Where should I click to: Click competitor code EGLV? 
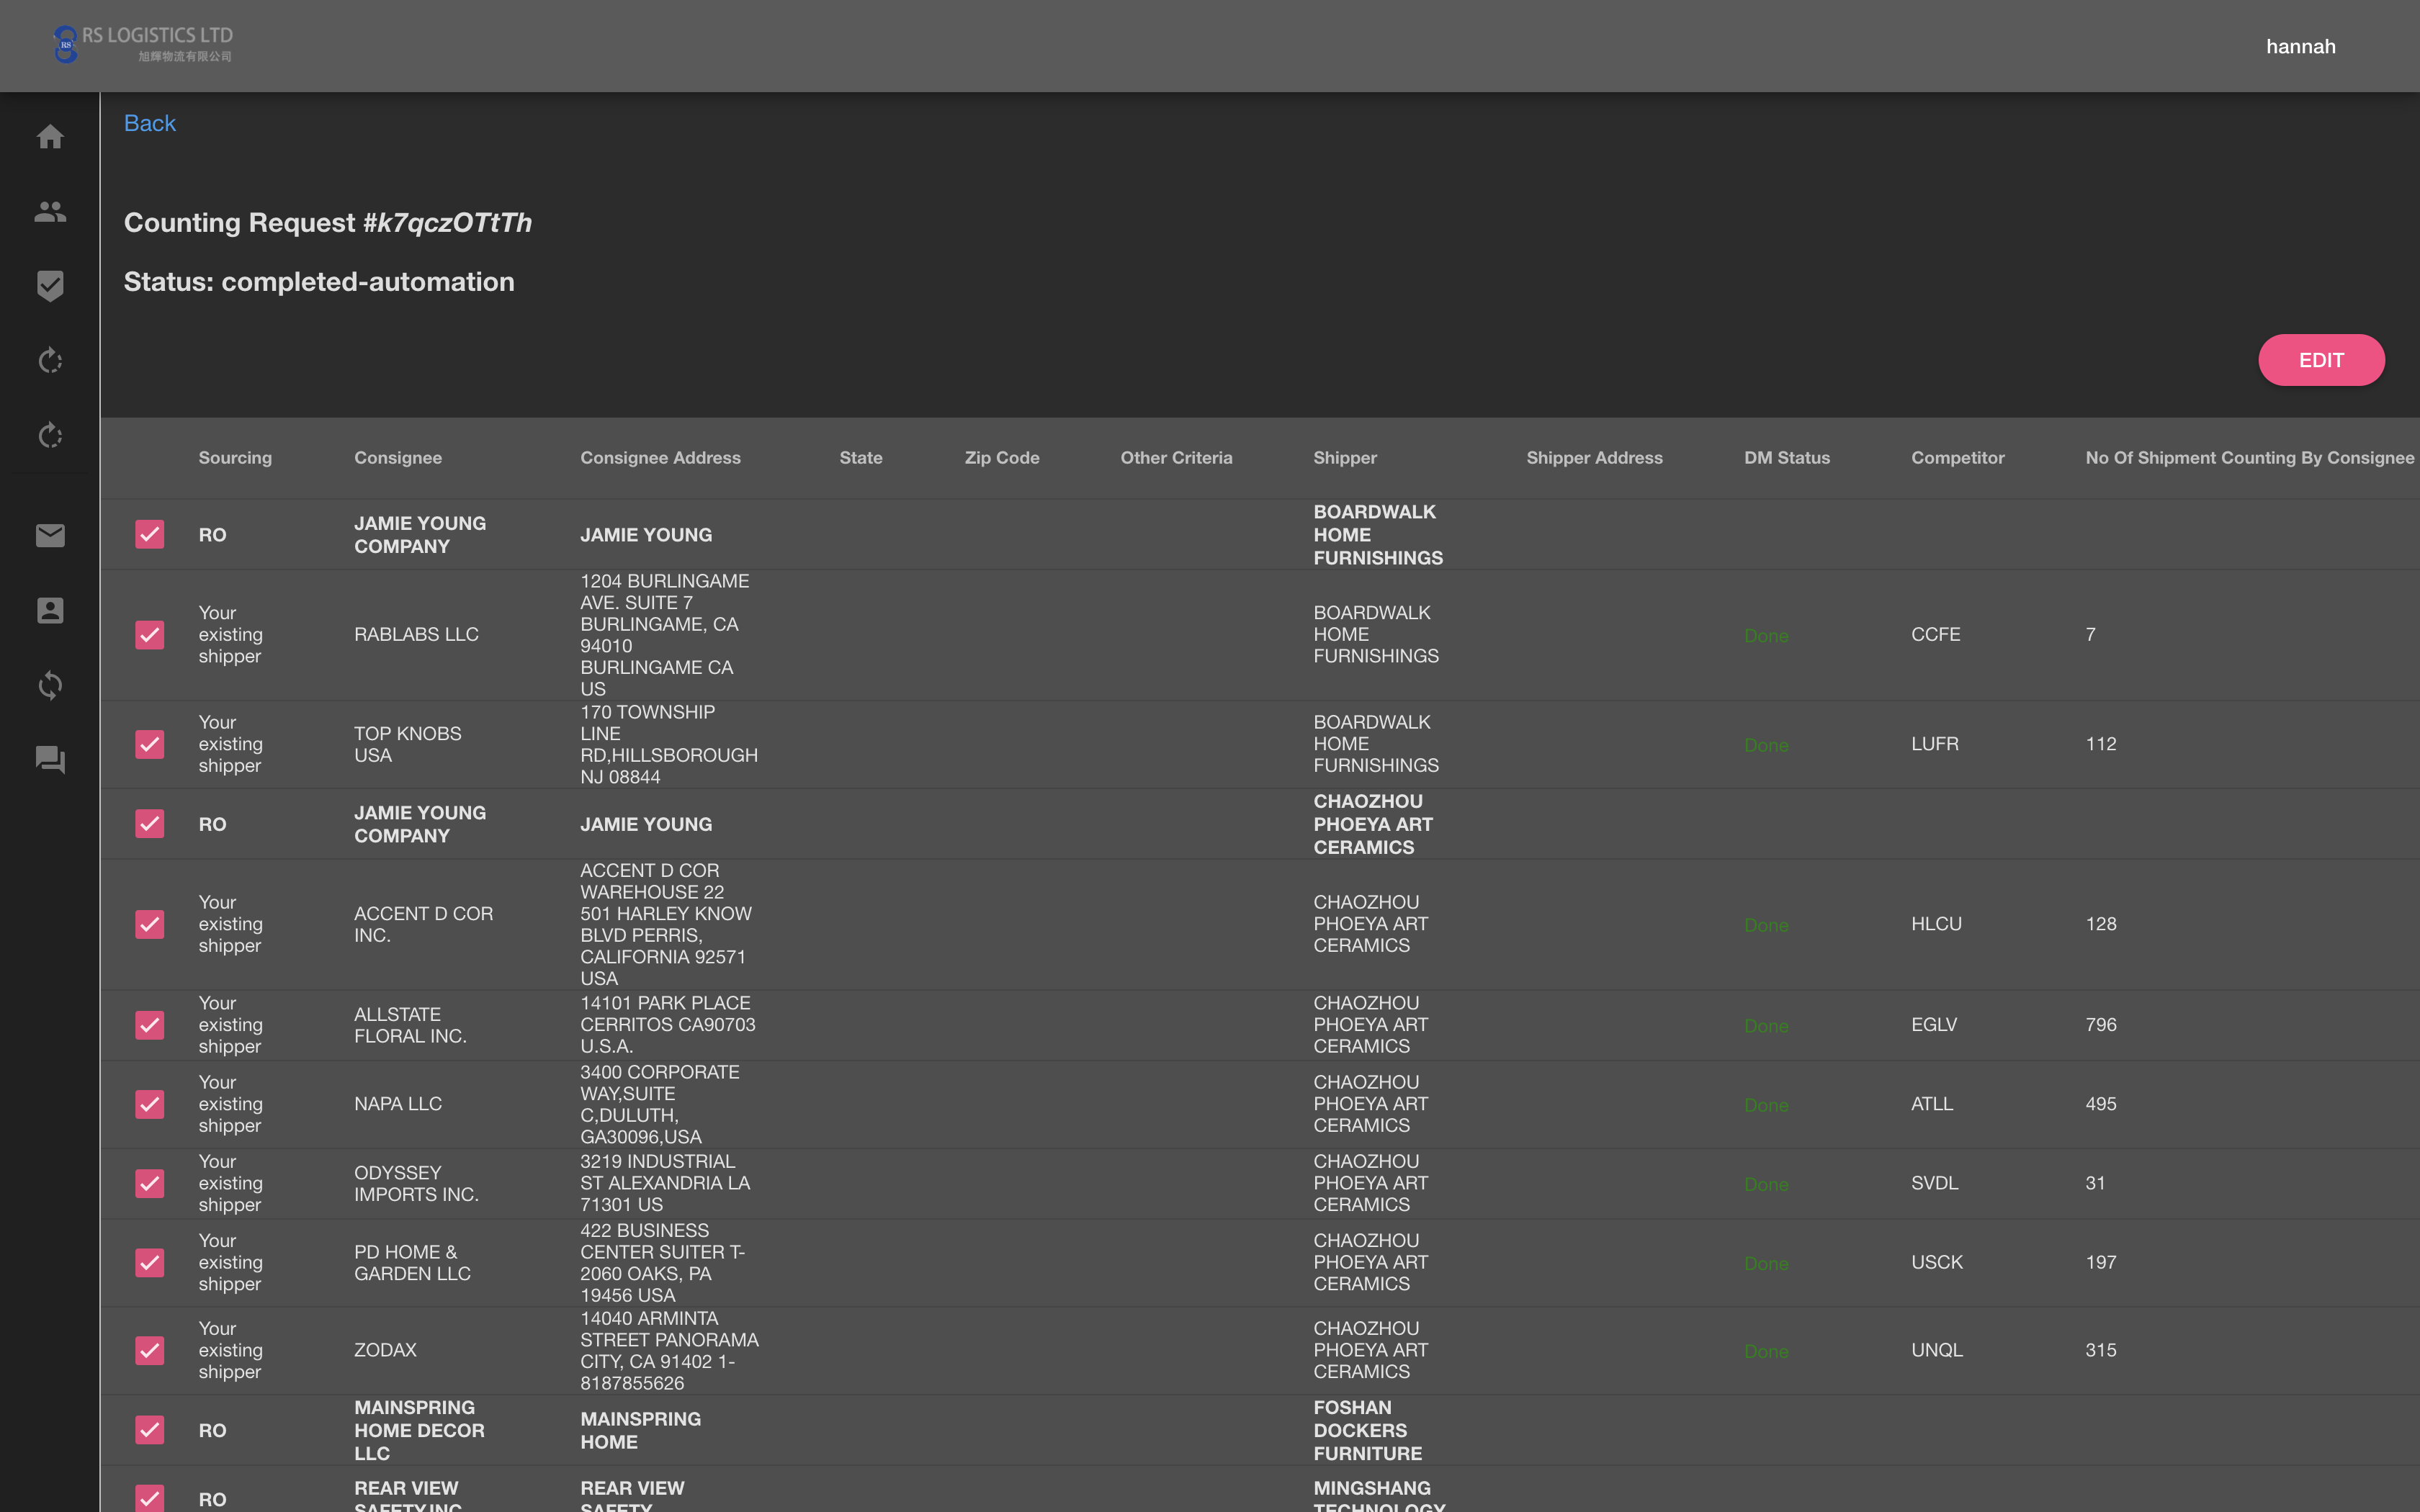pos(1934,1025)
